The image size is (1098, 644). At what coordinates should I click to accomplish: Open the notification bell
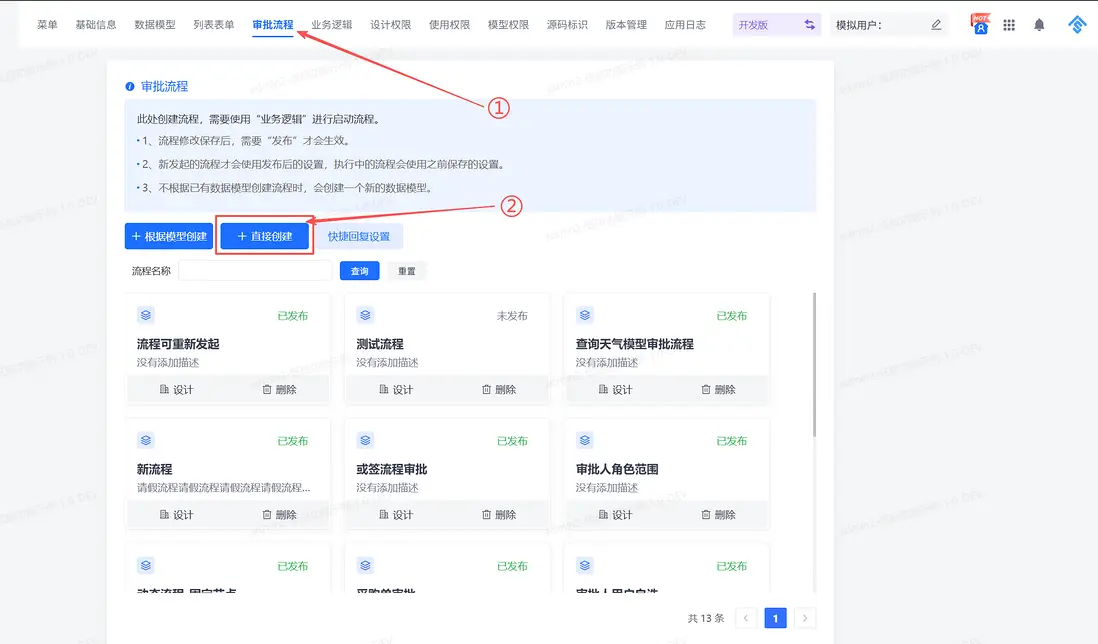point(1039,24)
